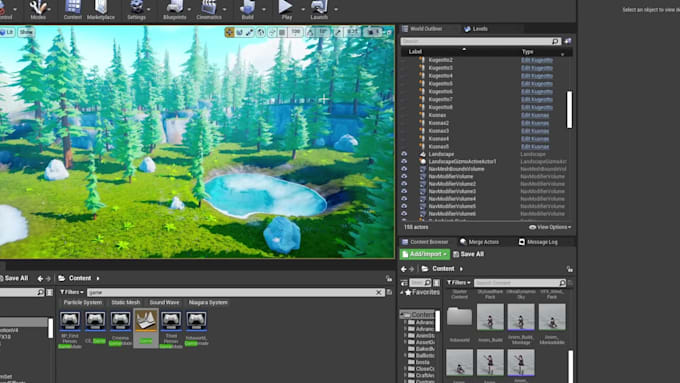
Task: Toggle the Static Mesh filter
Action: [125, 302]
